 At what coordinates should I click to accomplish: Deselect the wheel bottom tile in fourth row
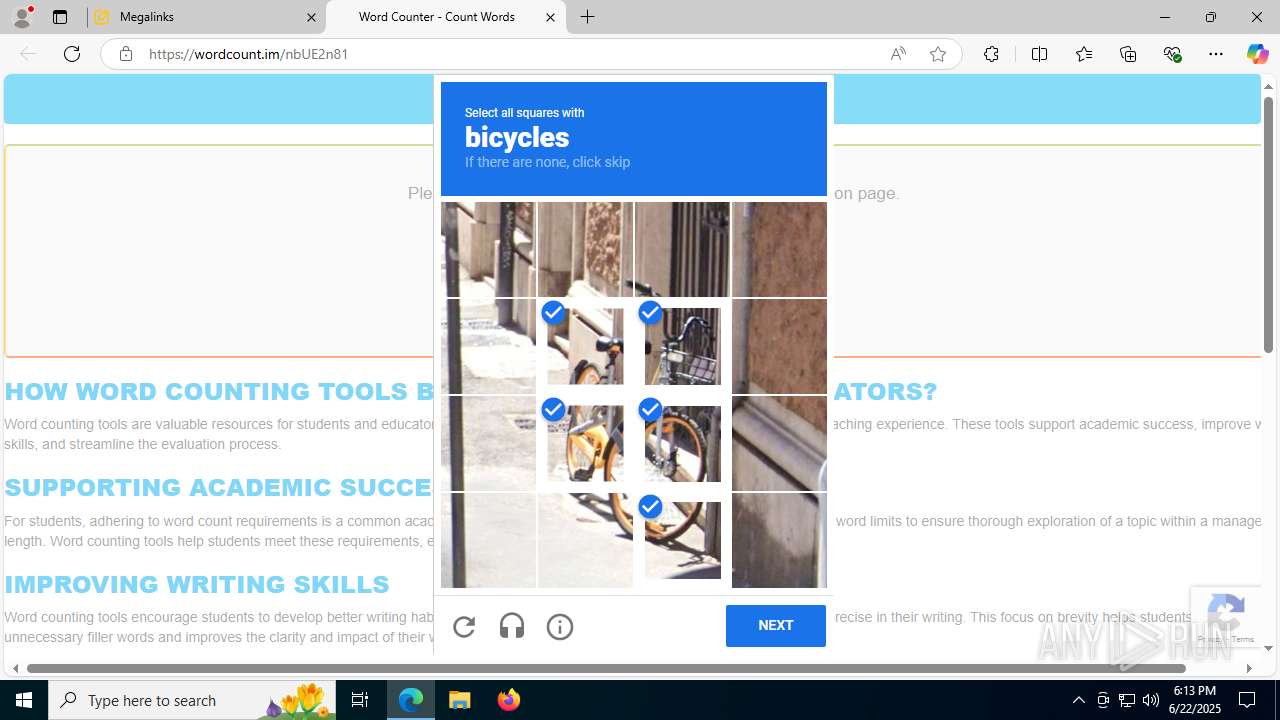(682, 540)
